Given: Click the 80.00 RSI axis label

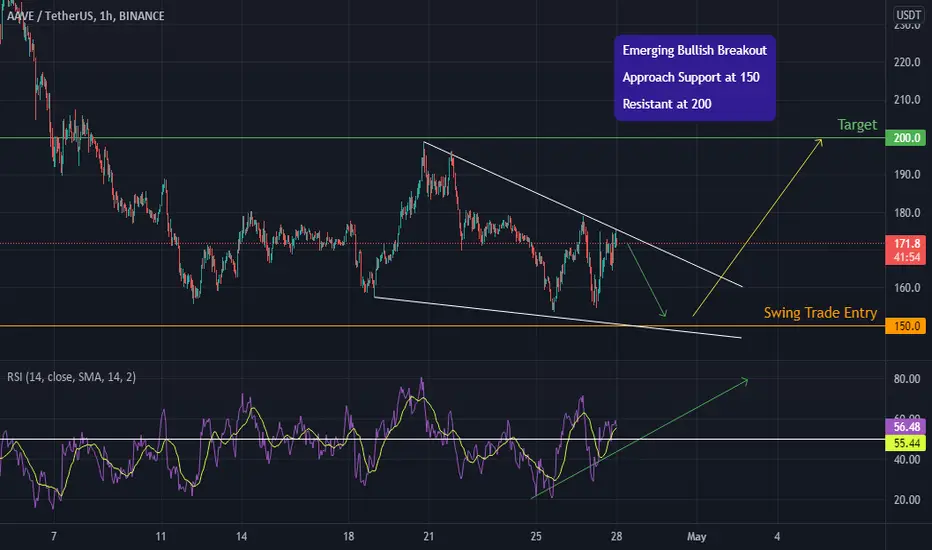Looking at the screenshot, I should (x=906, y=379).
